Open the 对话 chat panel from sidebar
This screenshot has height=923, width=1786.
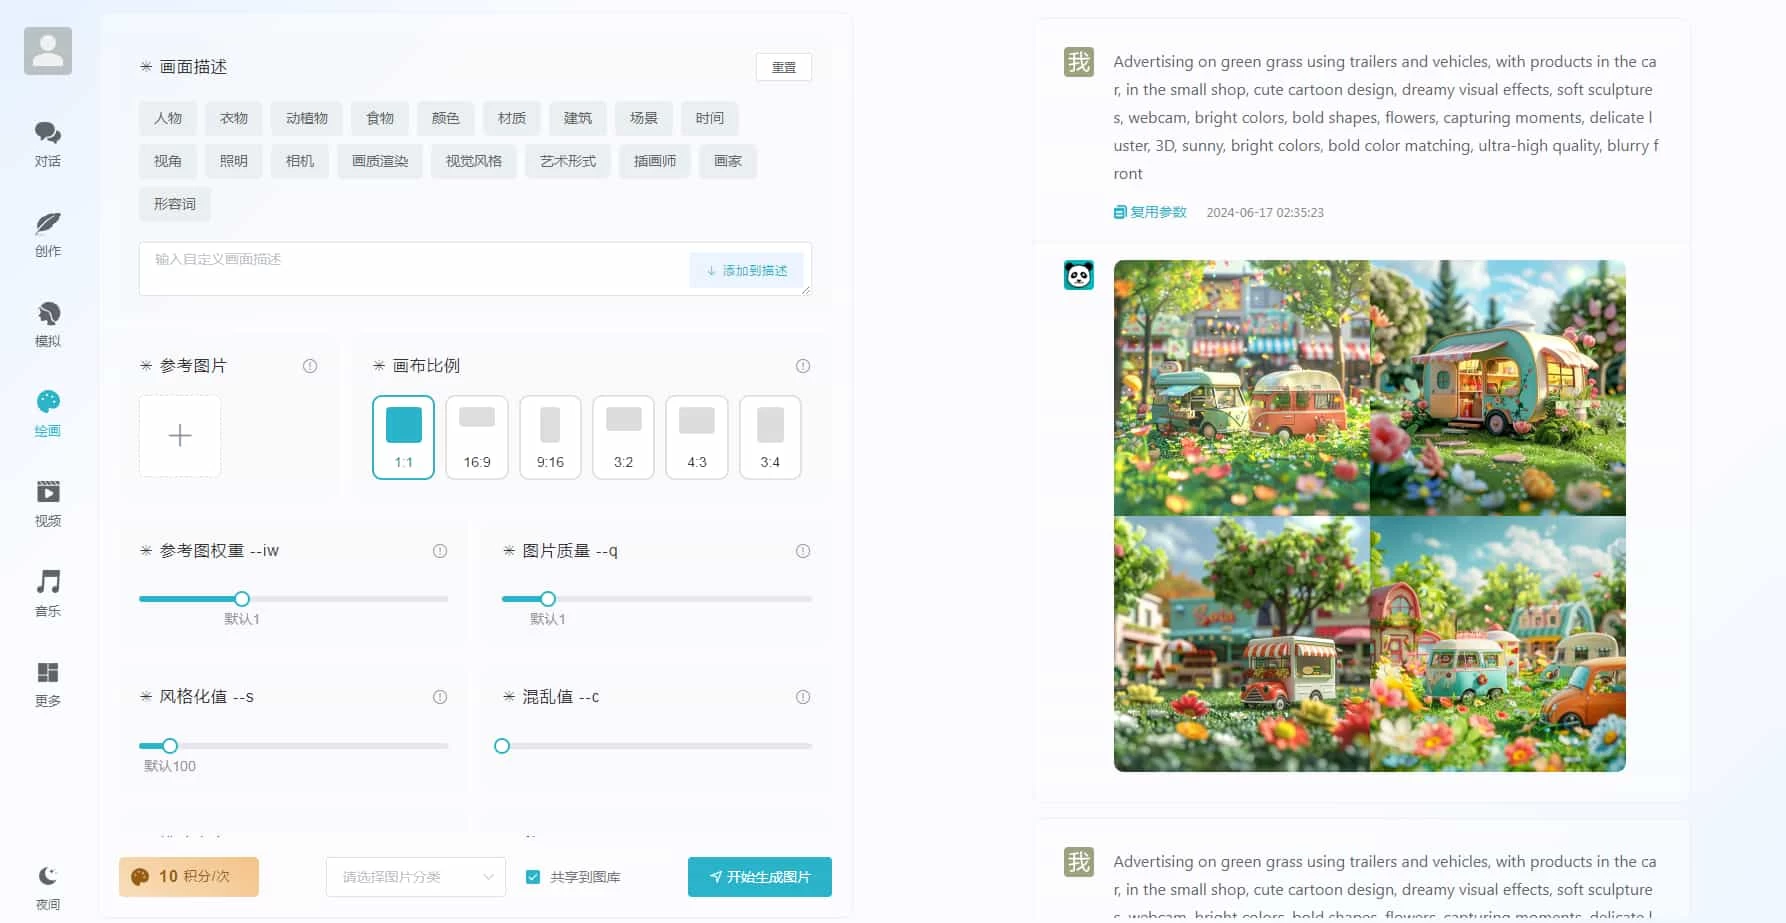(x=47, y=140)
